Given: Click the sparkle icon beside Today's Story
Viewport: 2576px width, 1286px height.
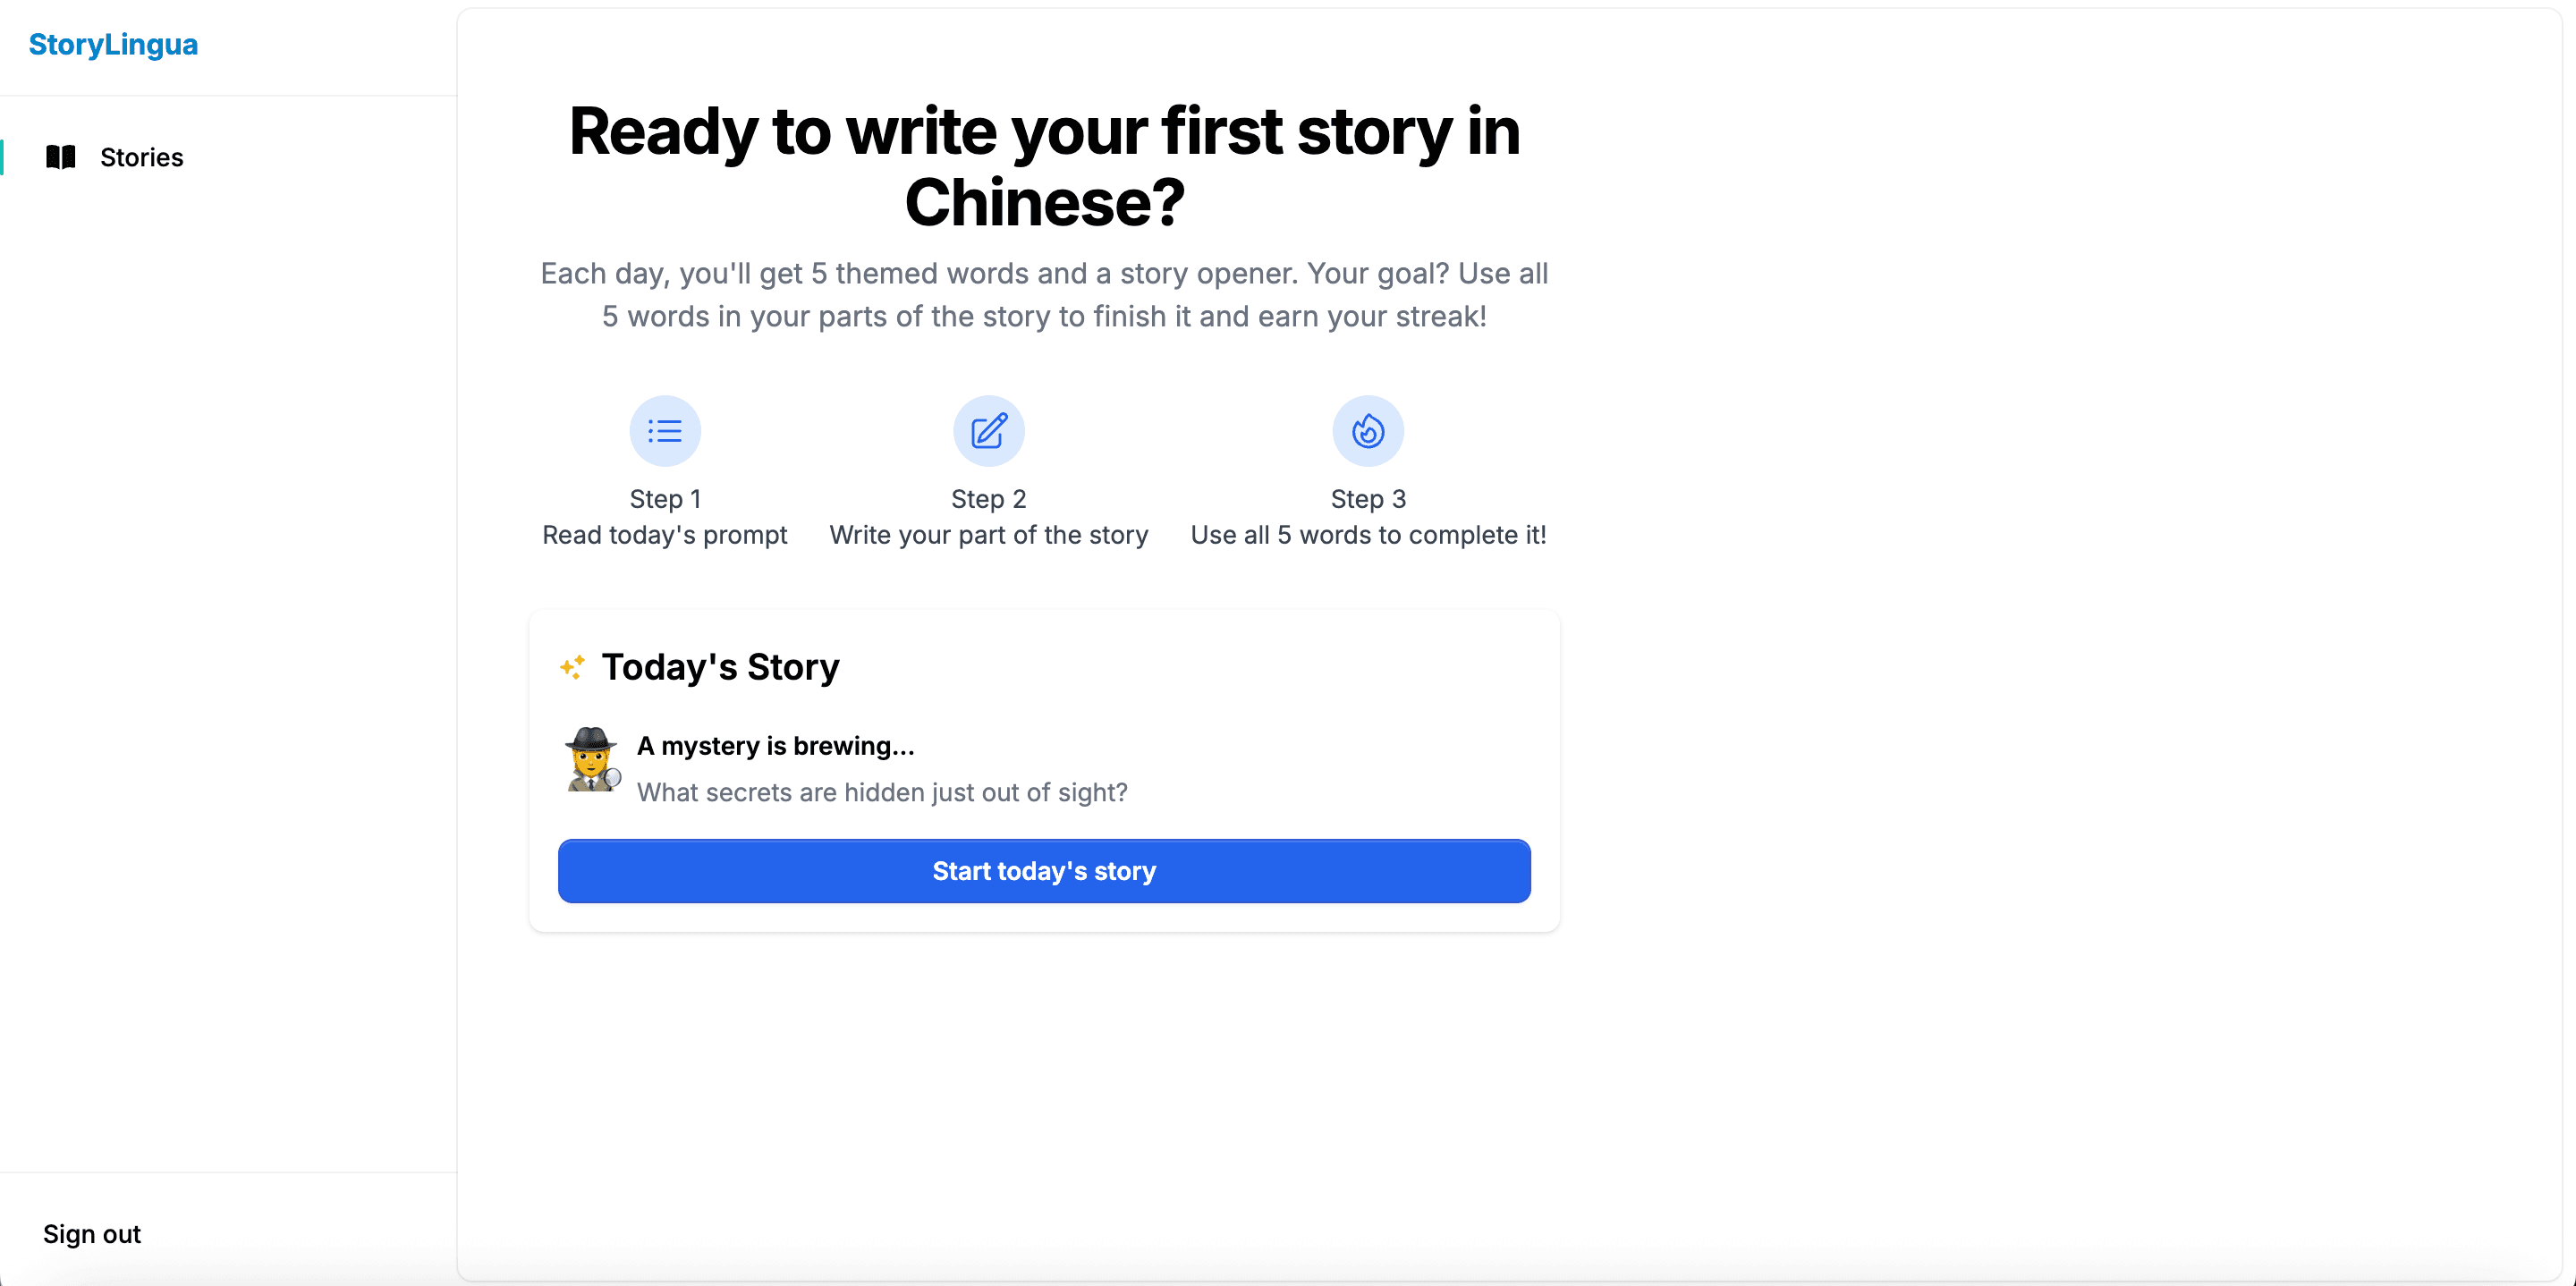Looking at the screenshot, I should click(573, 667).
